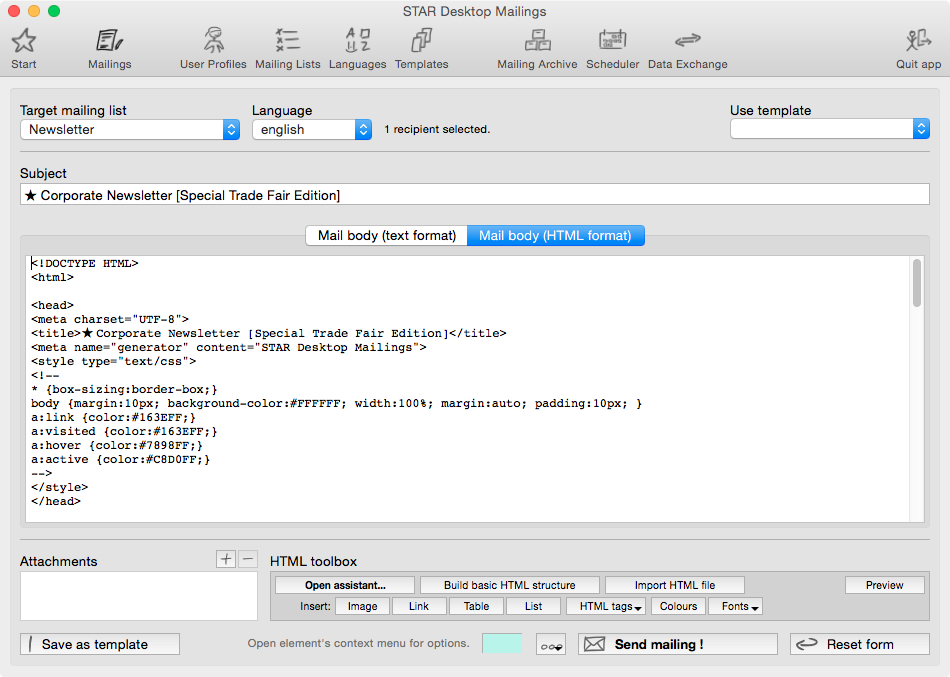Screen dimensions: 950x677
Task: Open the Languages toolbar icon
Action: pyautogui.click(x=357, y=41)
